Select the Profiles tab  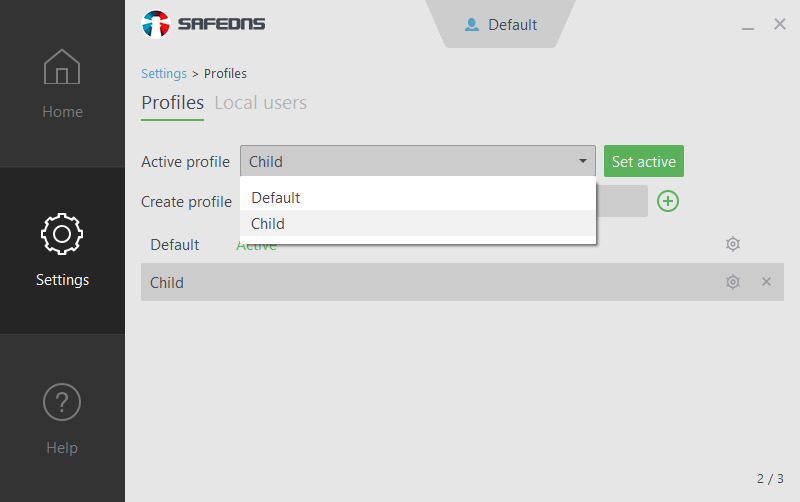coord(172,103)
